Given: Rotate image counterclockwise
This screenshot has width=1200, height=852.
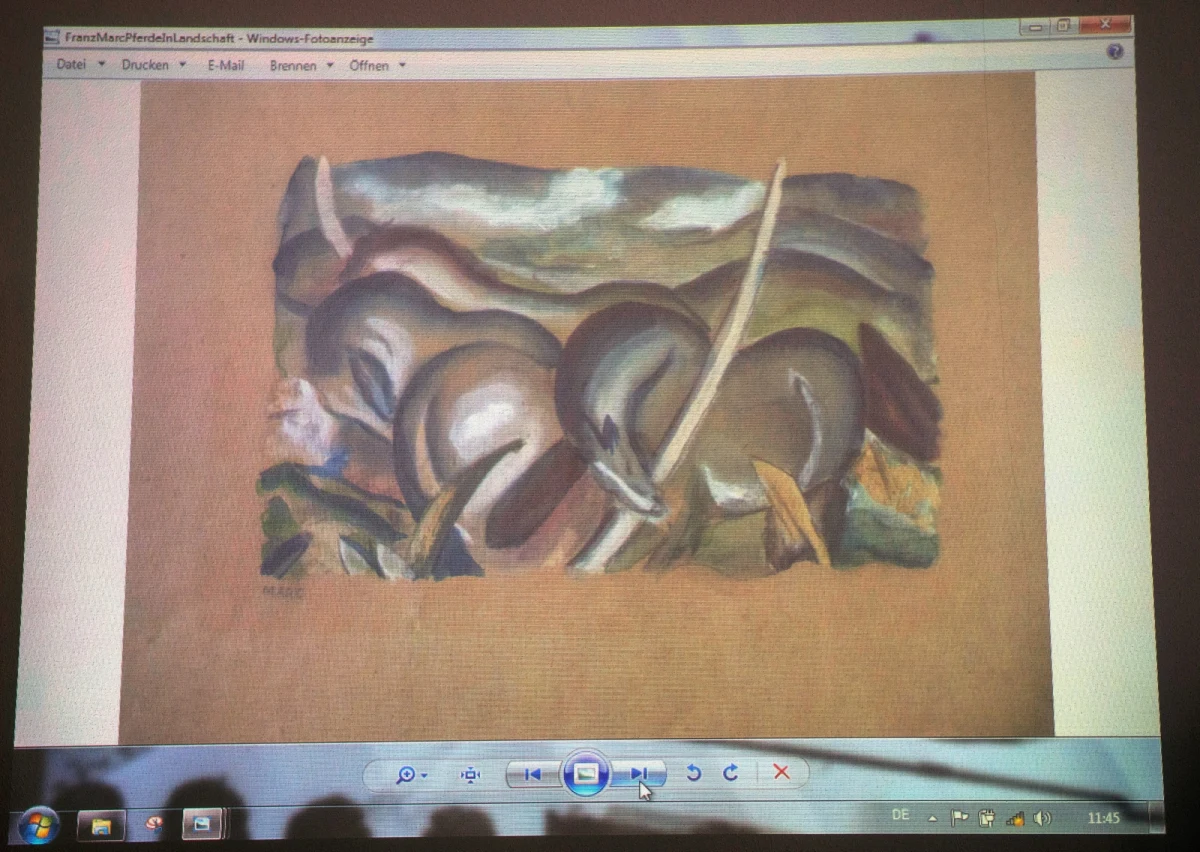Looking at the screenshot, I should point(693,773).
